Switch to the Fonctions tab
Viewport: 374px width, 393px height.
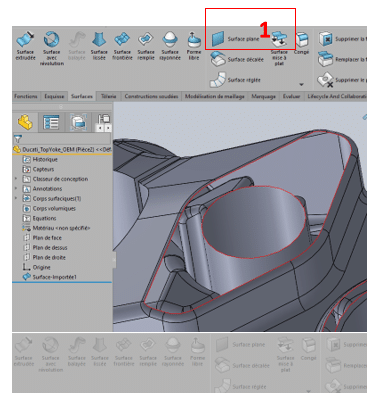(x=26, y=96)
